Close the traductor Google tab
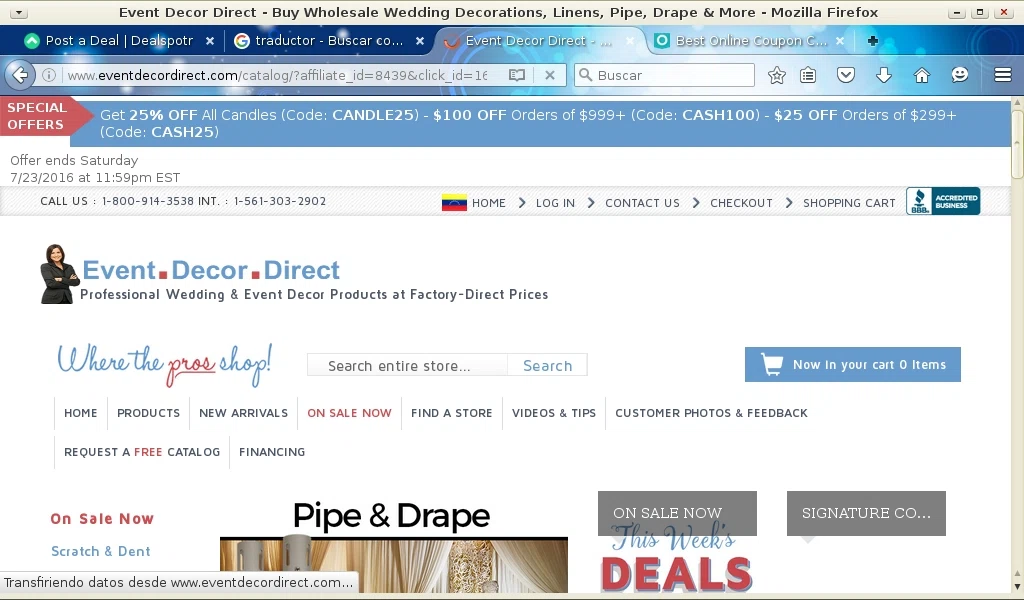 click(x=420, y=40)
